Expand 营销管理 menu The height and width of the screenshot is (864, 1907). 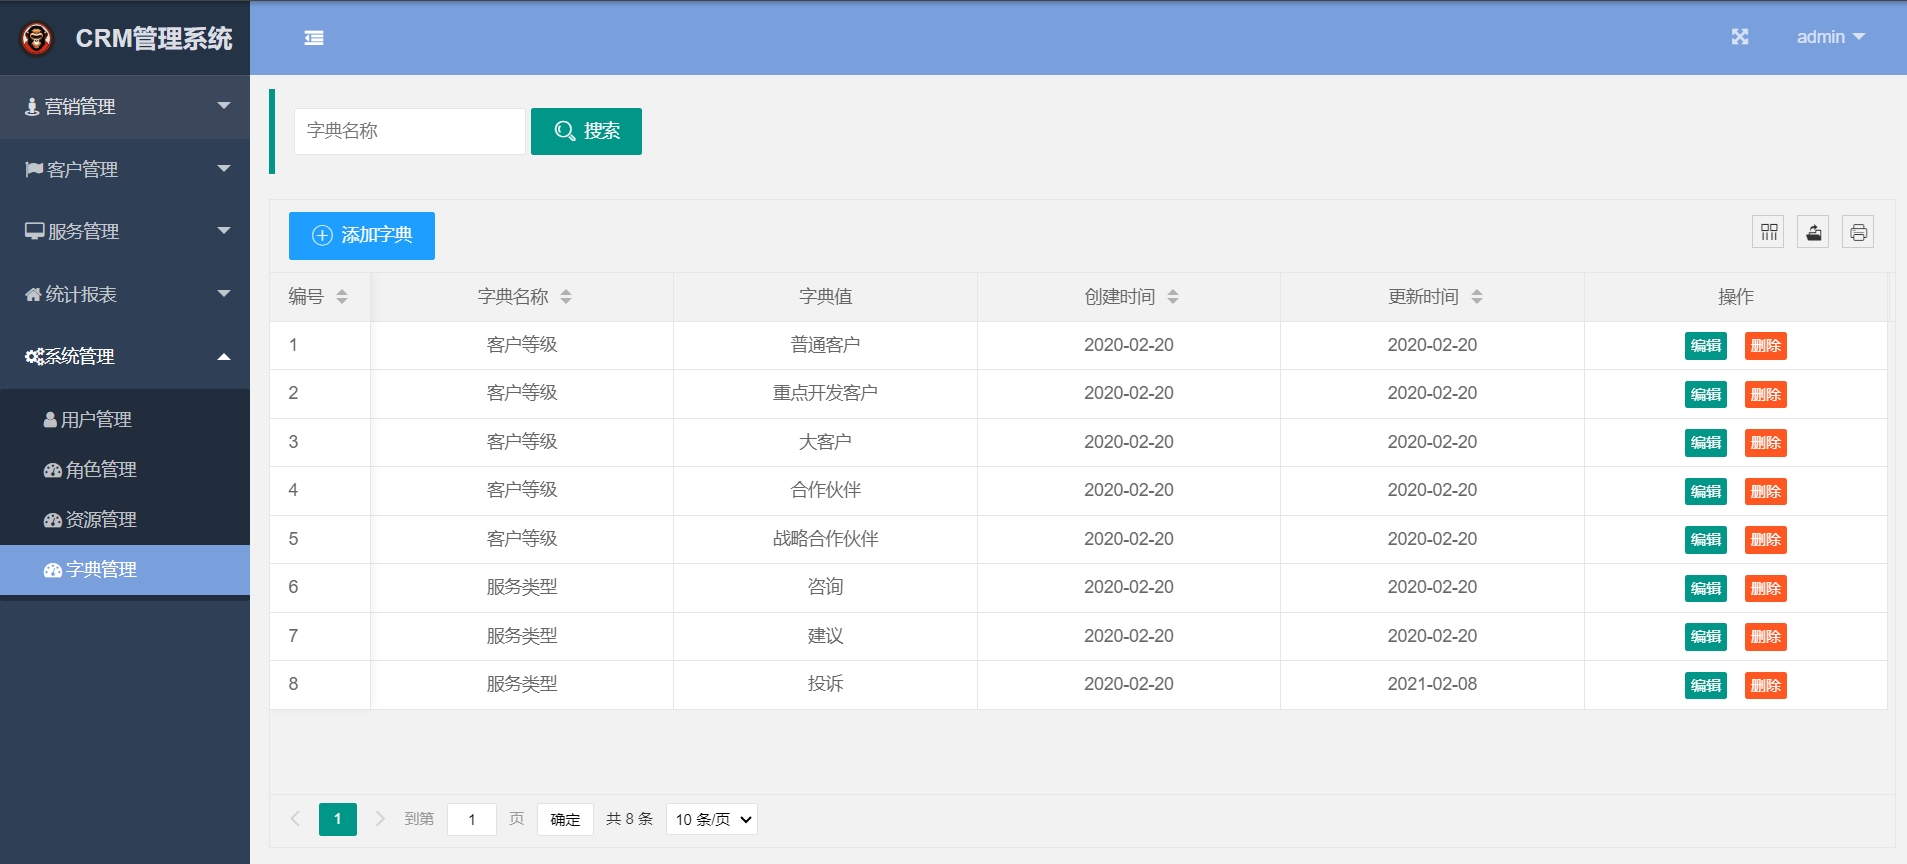tap(125, 106)
